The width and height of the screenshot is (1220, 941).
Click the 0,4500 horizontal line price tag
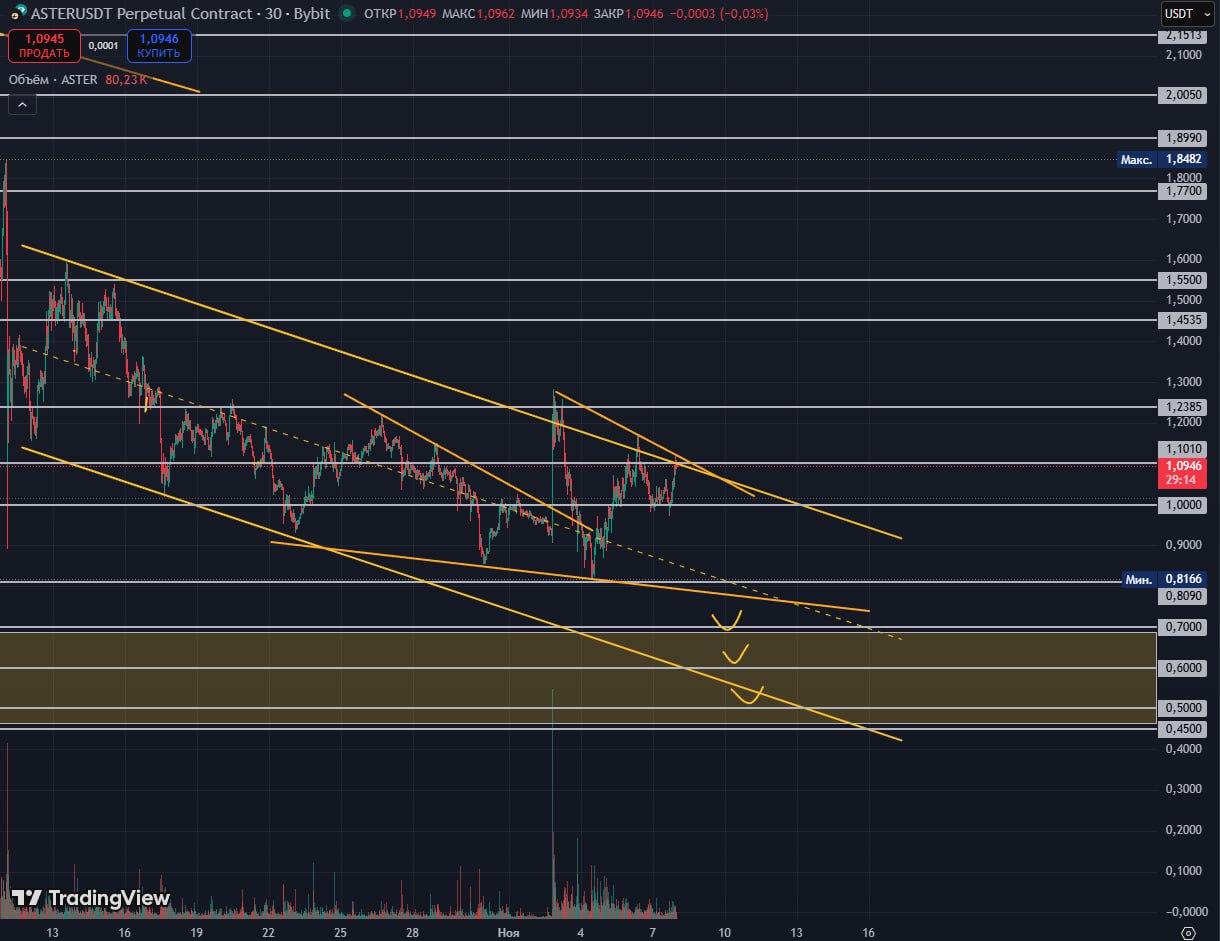[1183, 729]
